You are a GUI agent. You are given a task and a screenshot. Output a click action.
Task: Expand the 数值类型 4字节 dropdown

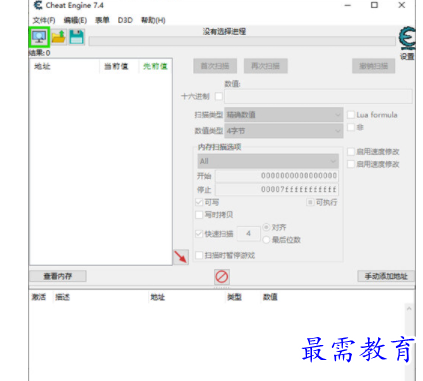click(x=284, y=131)
